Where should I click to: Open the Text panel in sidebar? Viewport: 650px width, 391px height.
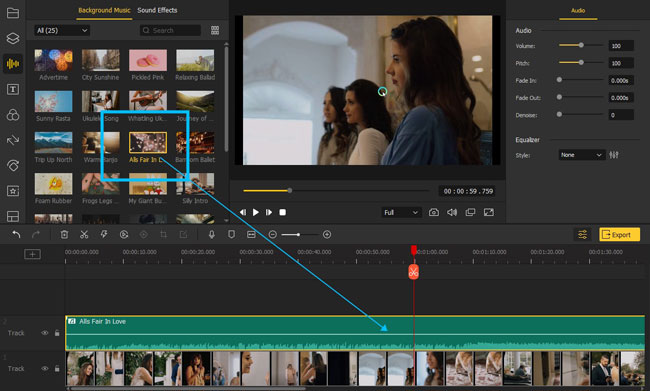coord(13,89)
